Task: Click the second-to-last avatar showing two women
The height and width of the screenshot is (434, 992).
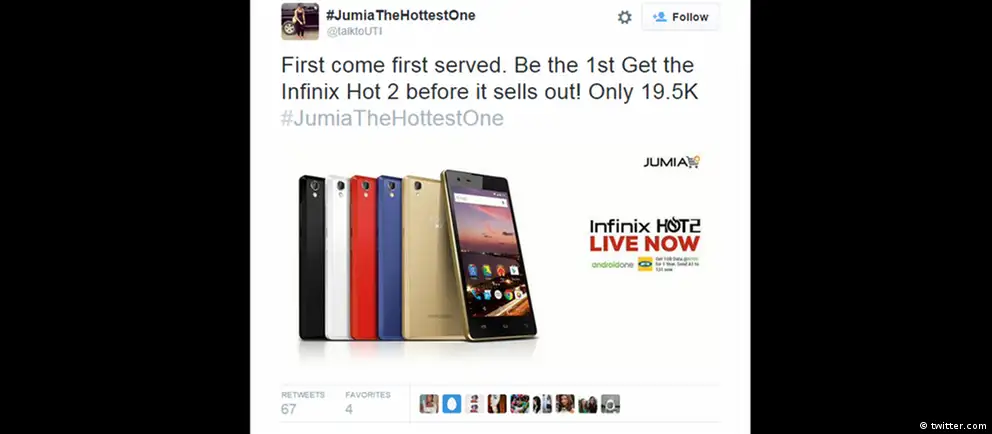Action: click(x=588, y=404)
